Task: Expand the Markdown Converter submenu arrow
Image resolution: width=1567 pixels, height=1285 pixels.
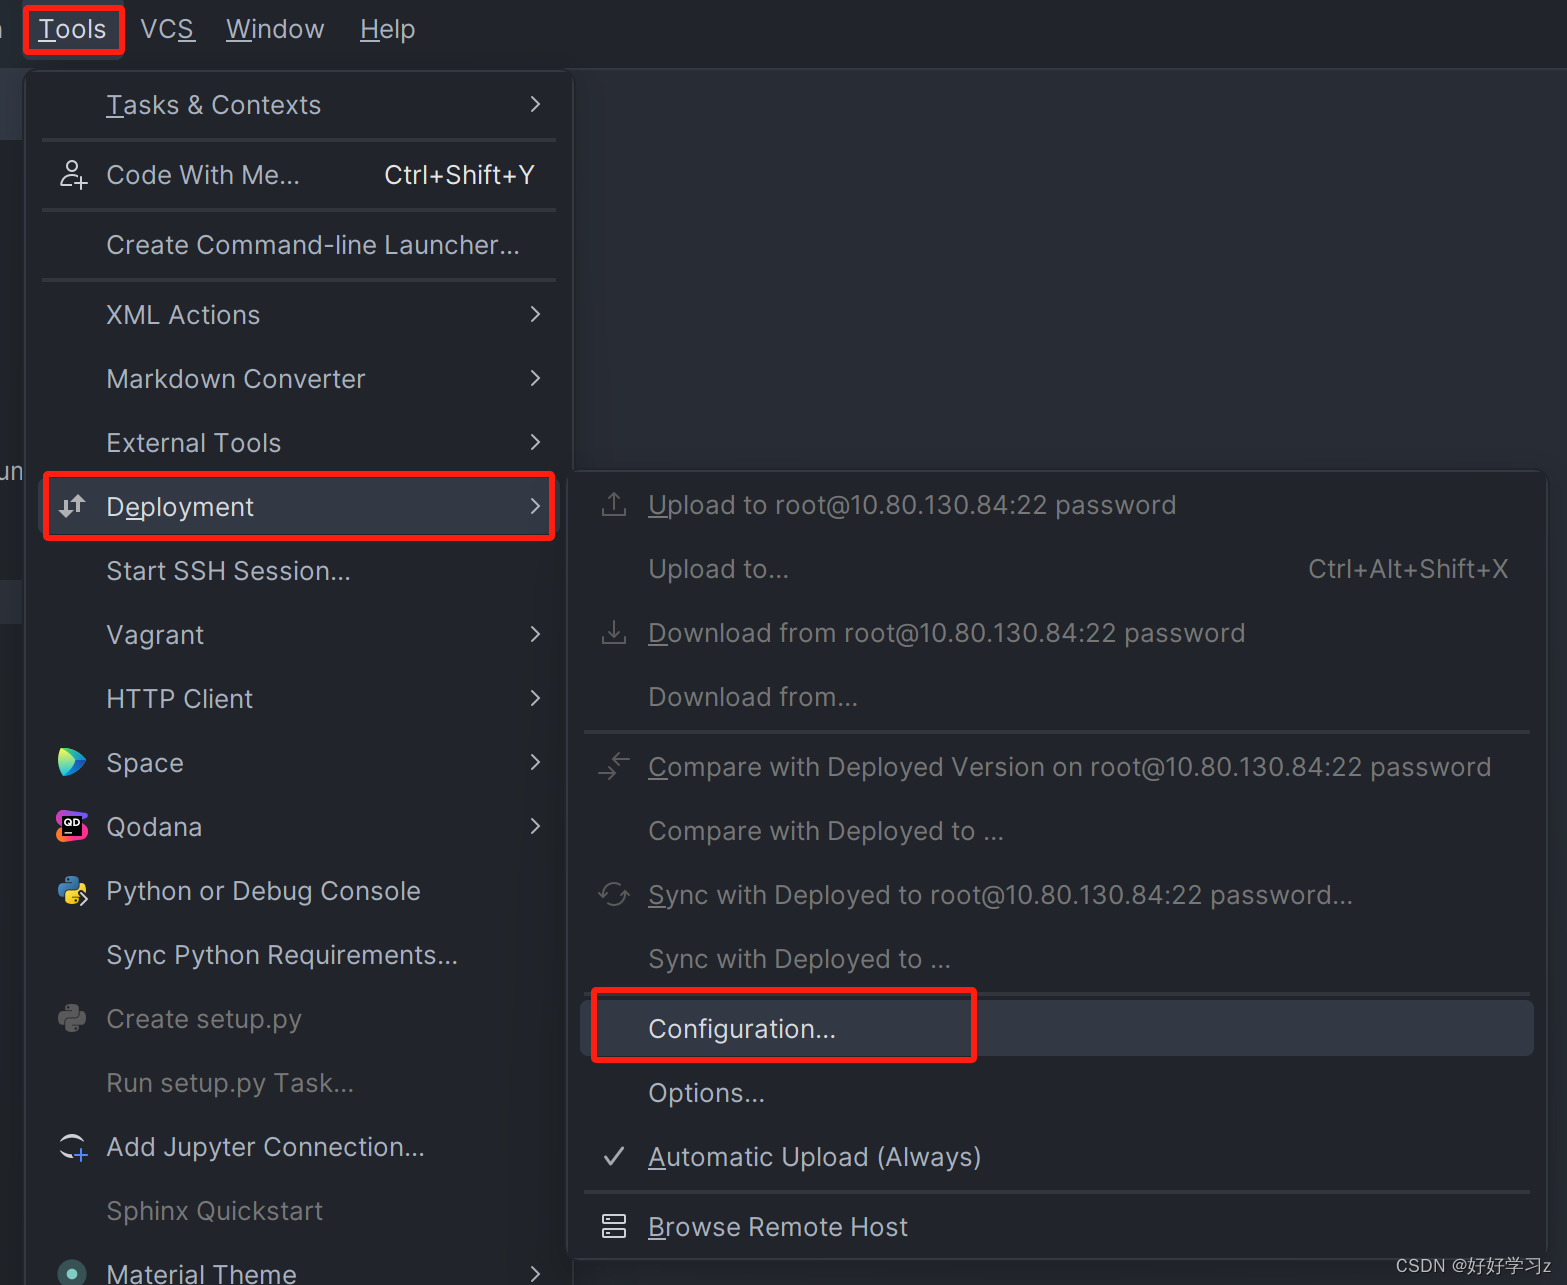Action: point(535,378)
